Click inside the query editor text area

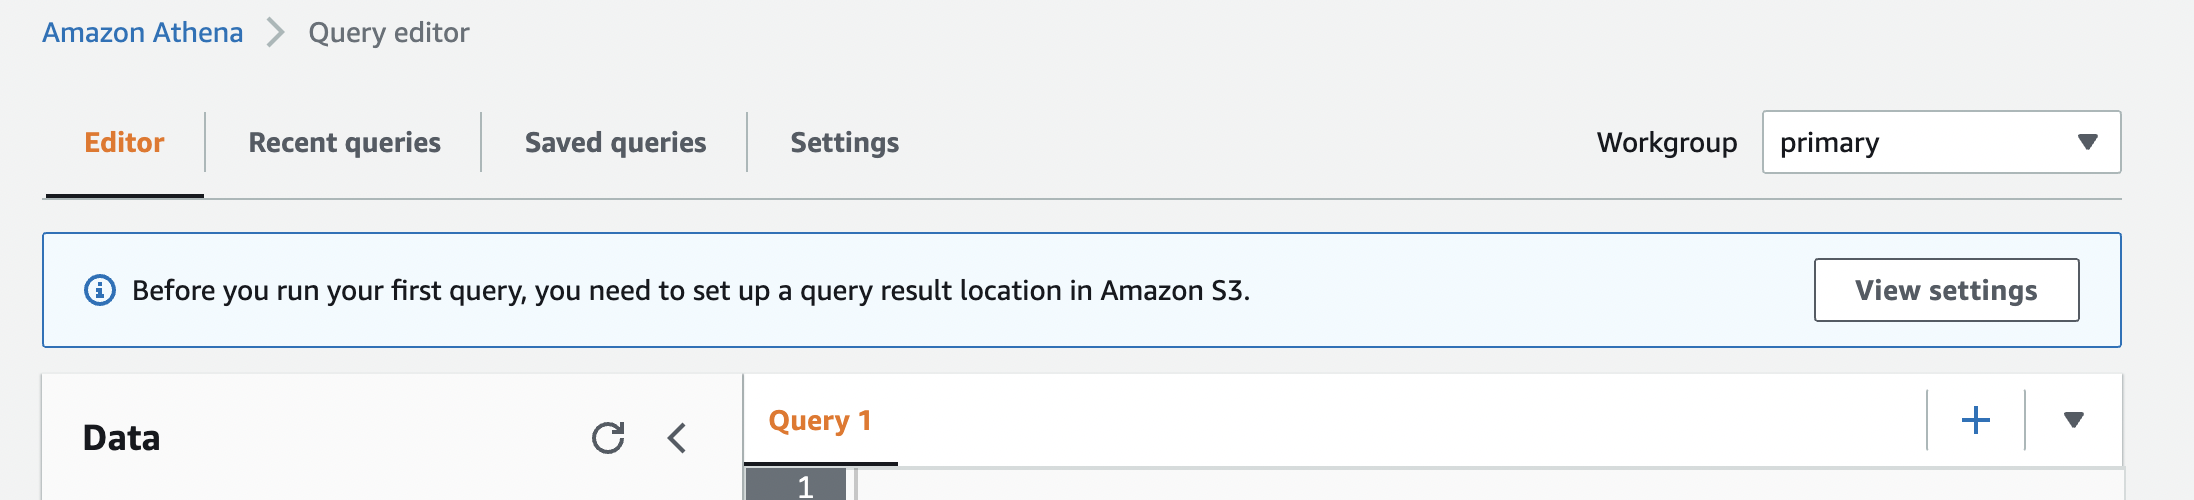click(1490, 486)
